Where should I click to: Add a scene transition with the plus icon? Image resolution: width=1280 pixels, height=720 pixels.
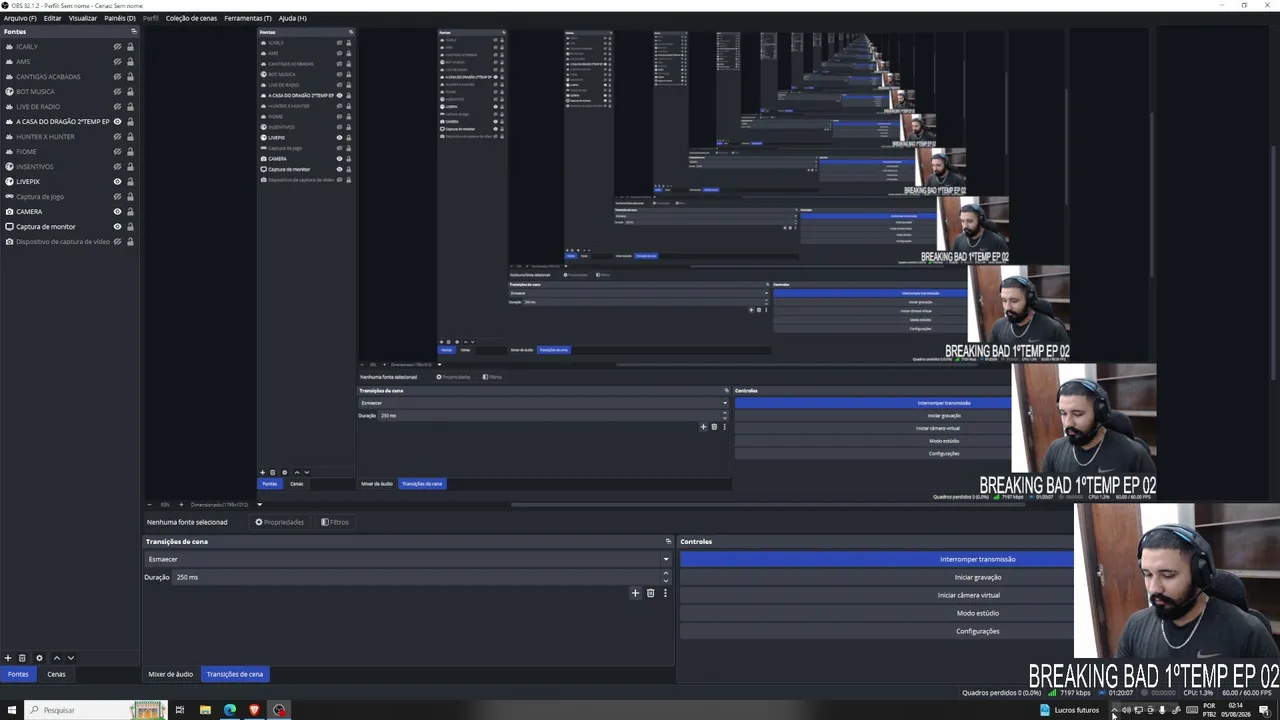pyautogui.click(x=635, y=593)
